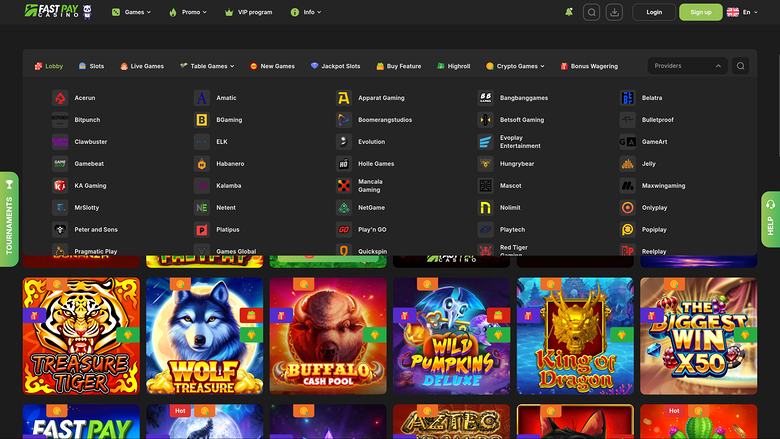Select the Jelly provider icon
The image size is (780, 439).
pos(628,164)
